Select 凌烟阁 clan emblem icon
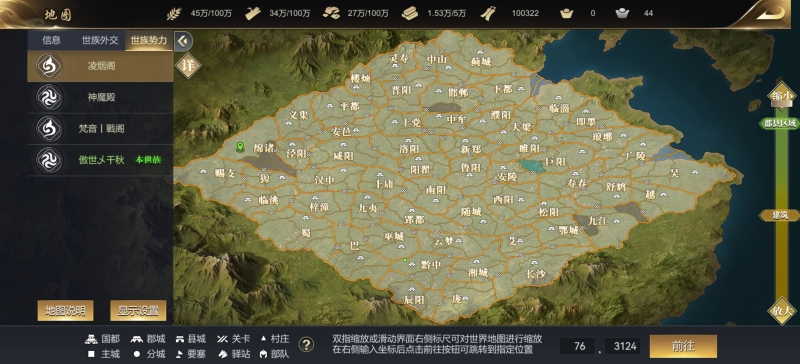The height and width of the screenshot is (364, 800). click(x=49, y=66)
